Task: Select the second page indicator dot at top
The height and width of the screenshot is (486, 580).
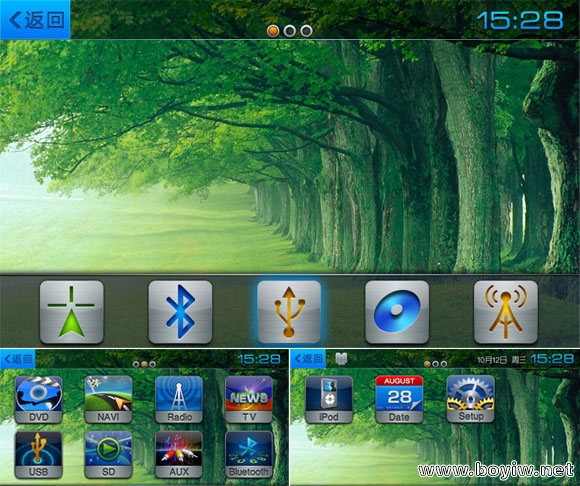Action: [x=290, y=31]
